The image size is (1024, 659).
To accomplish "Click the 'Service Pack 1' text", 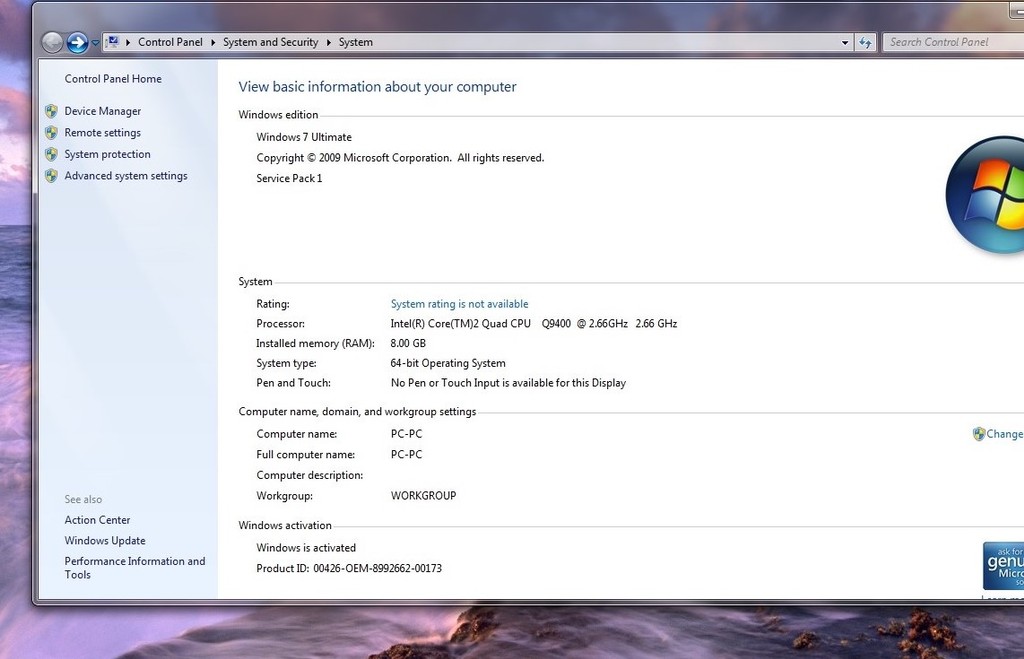I will (289, 178).
